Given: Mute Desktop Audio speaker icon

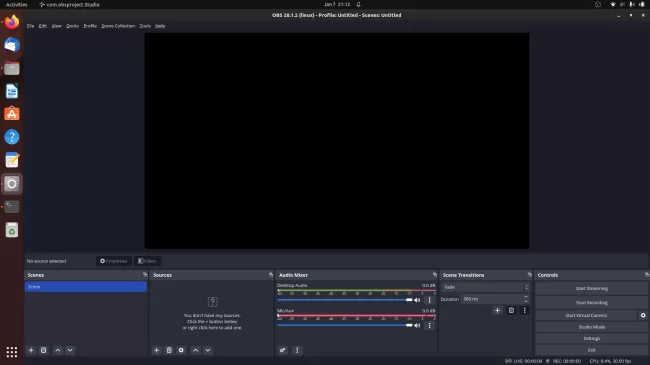Looking at the screenshot, I should click(x=417, y=300).
